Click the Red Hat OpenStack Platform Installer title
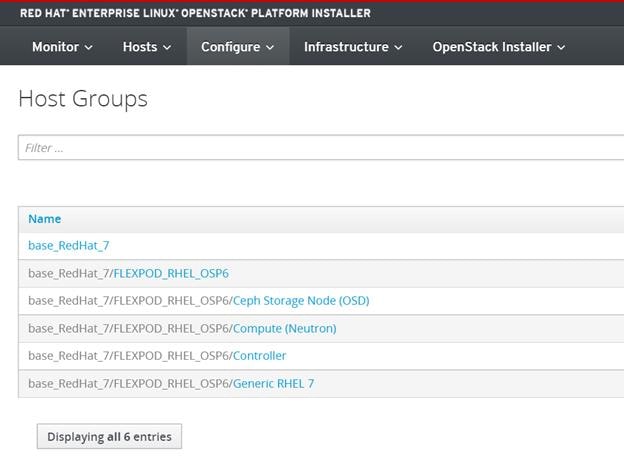The image size is (624, 463). point(195,13)
